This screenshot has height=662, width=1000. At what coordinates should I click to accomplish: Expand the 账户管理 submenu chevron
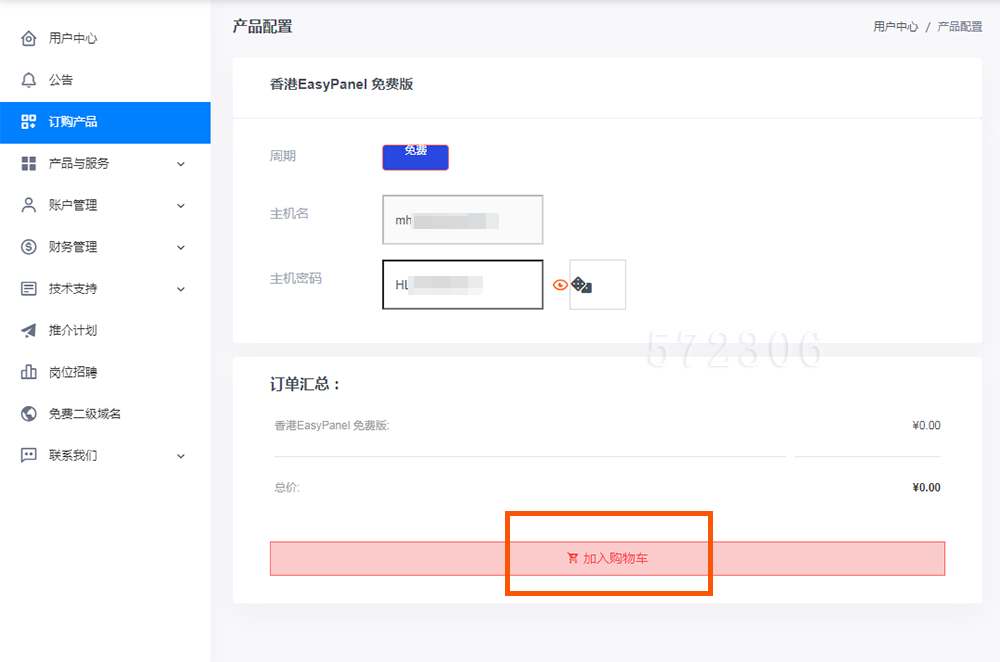(181, 205)
